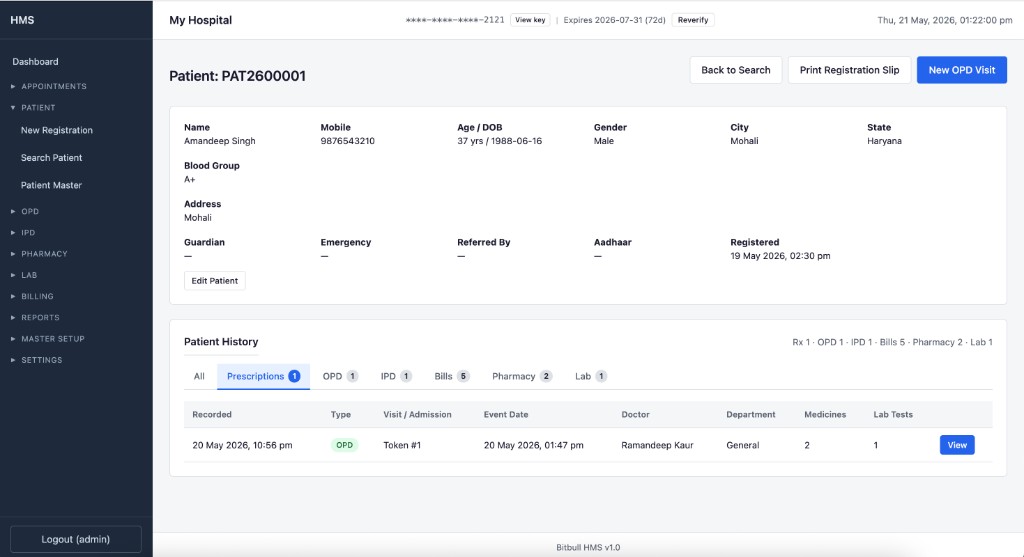Expand the Reports sidebar section

click(40, 317)
